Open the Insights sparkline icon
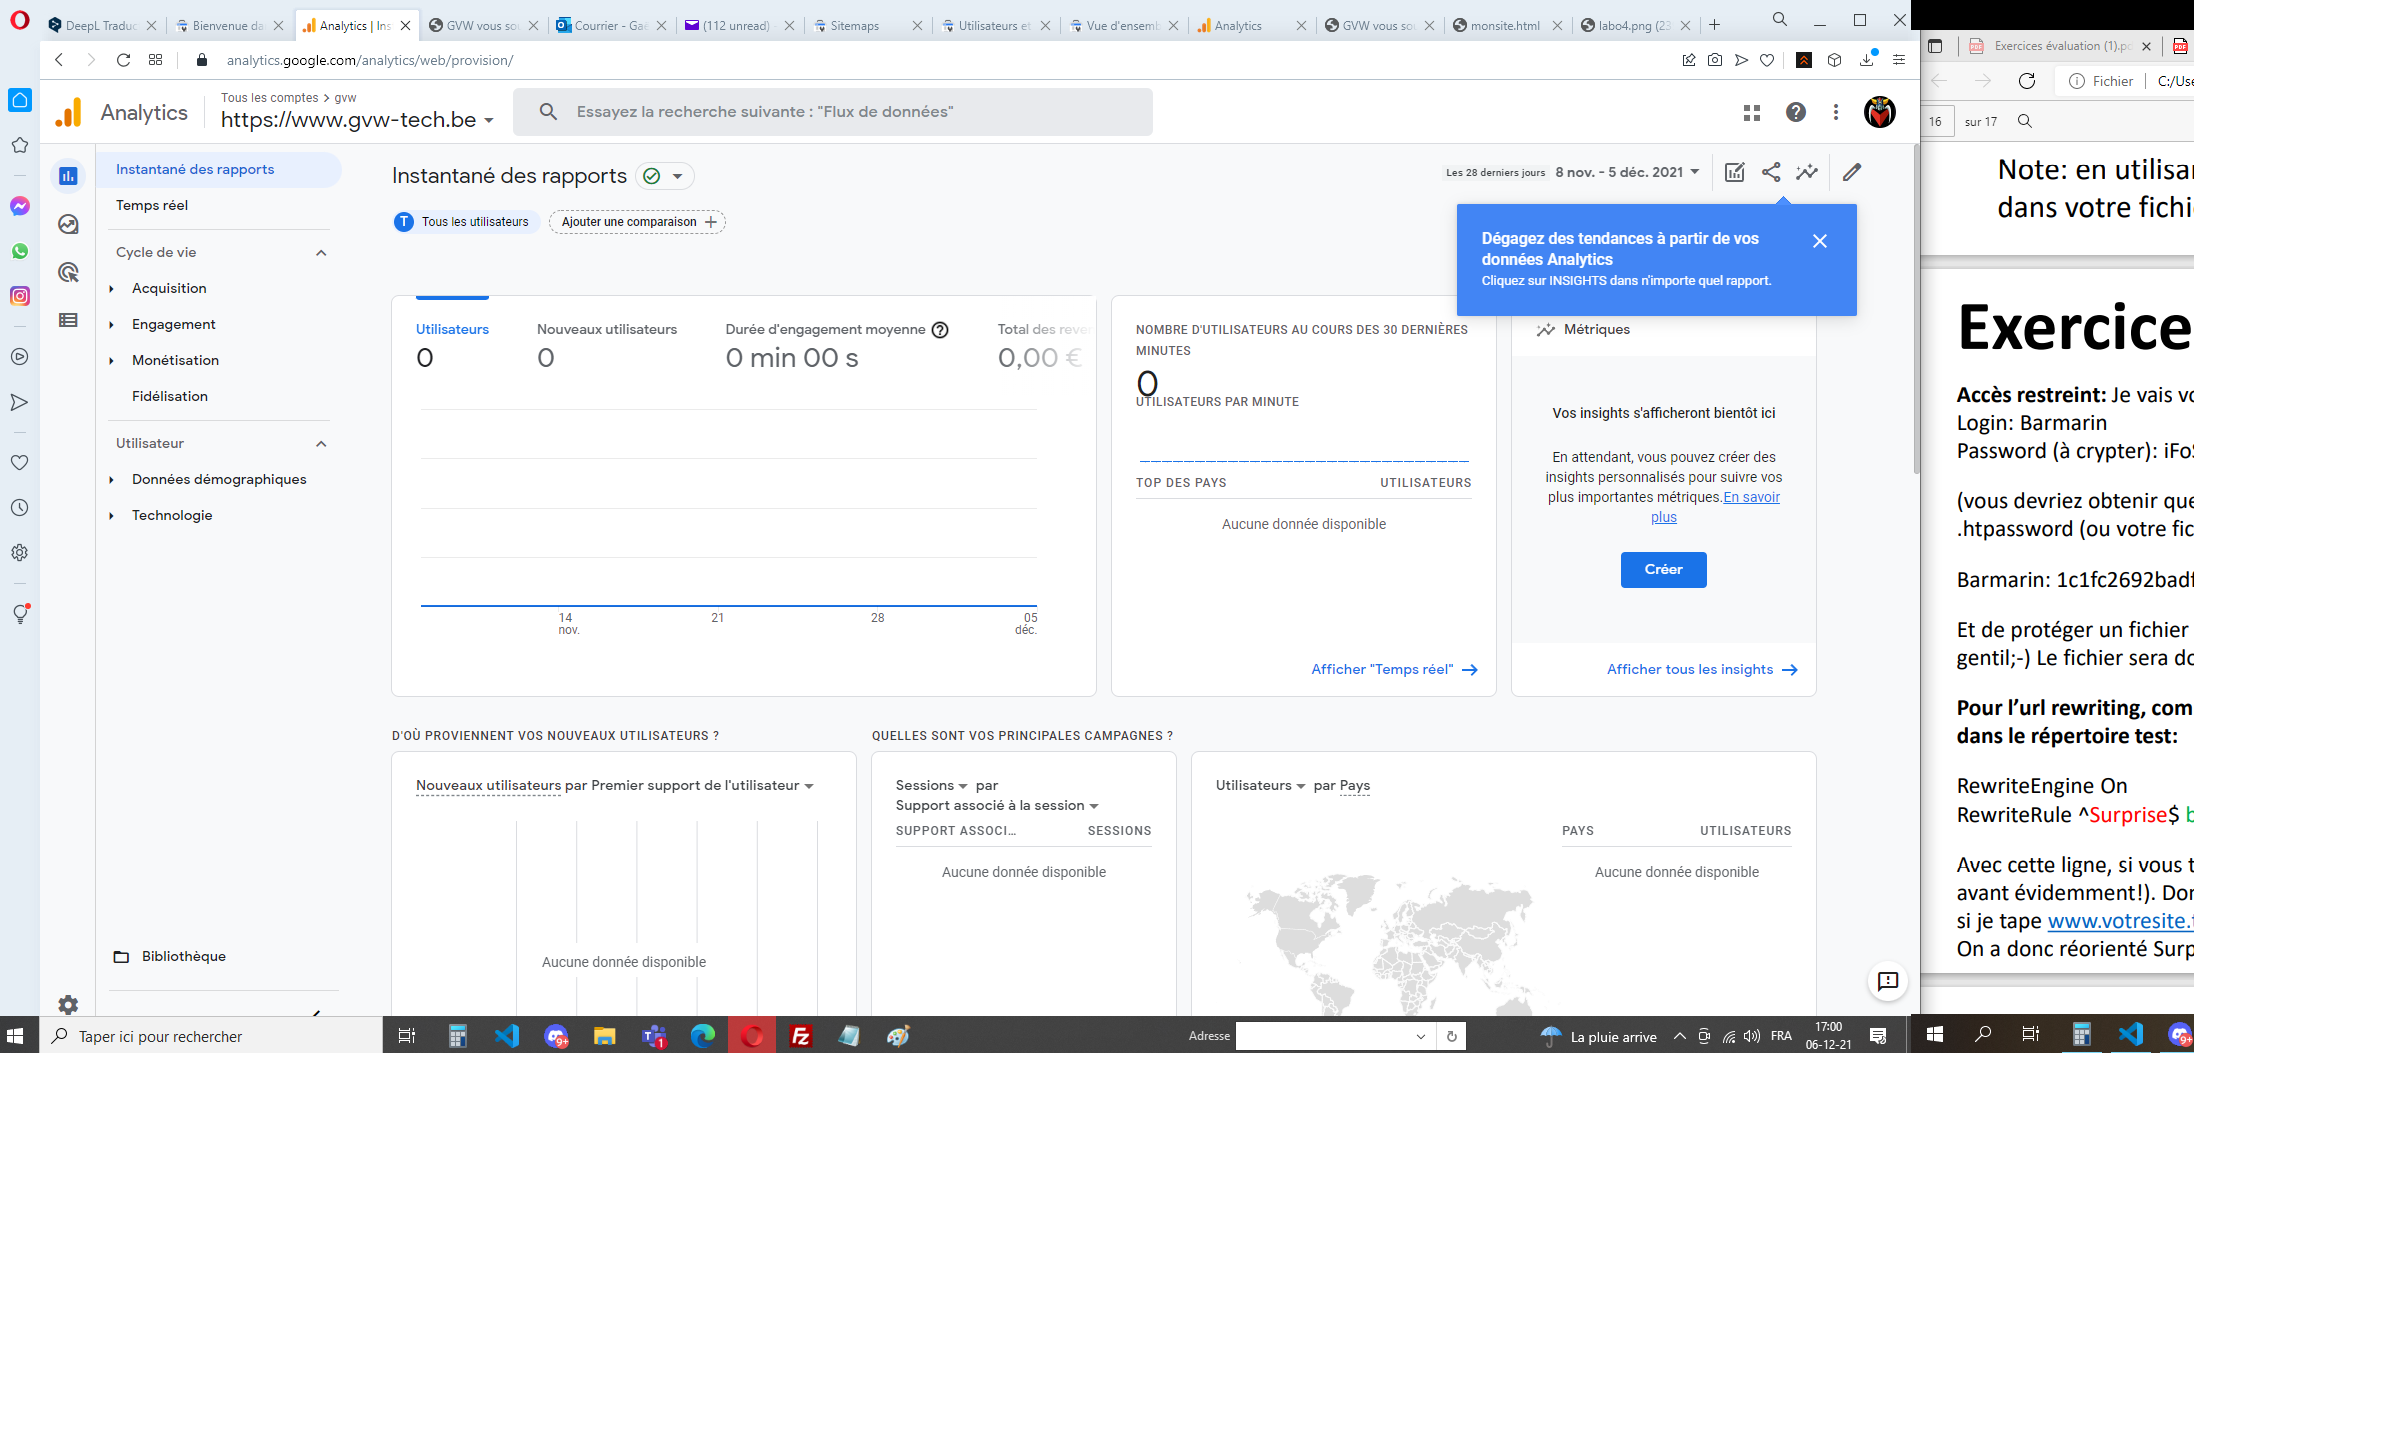This screenshot has width=2396, height=1440. [1806, 172]
